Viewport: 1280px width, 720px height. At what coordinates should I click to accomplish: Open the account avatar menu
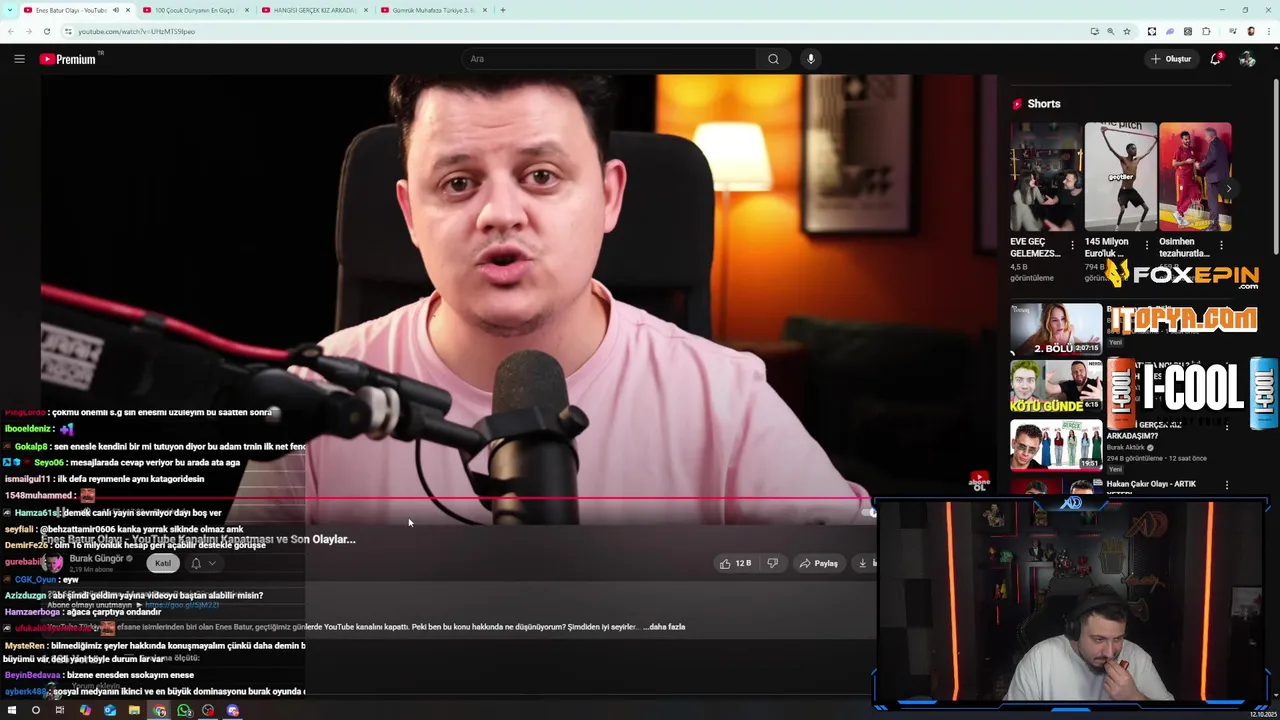[1247, 59]
